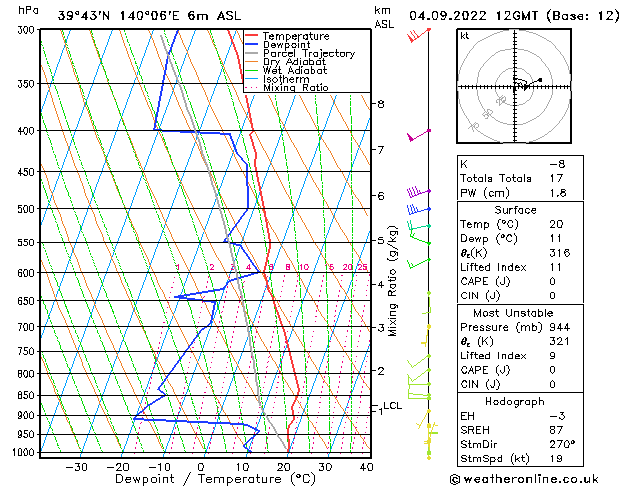Image resolution: width=629 pixels, height=486 pixels.
Task: Click the blue Dewpoint legend line sample
Action: coord(252,44)
